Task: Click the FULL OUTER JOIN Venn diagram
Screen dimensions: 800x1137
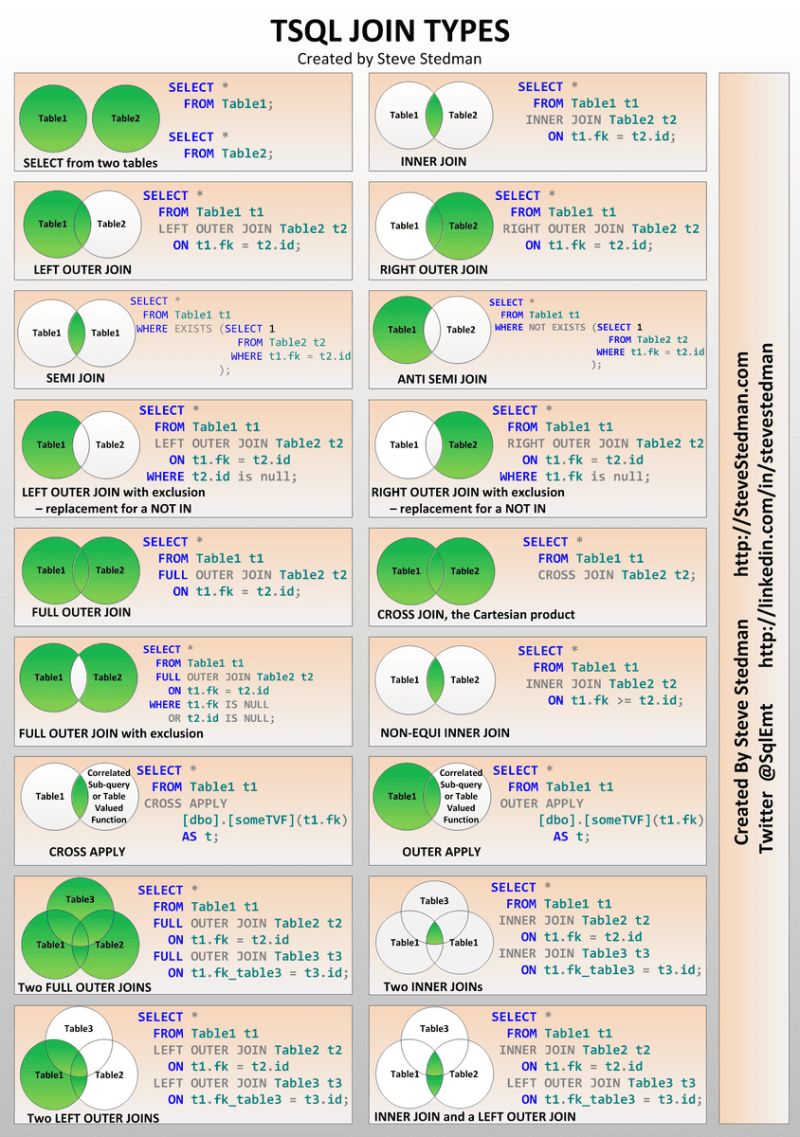Action: pos(78,570)
